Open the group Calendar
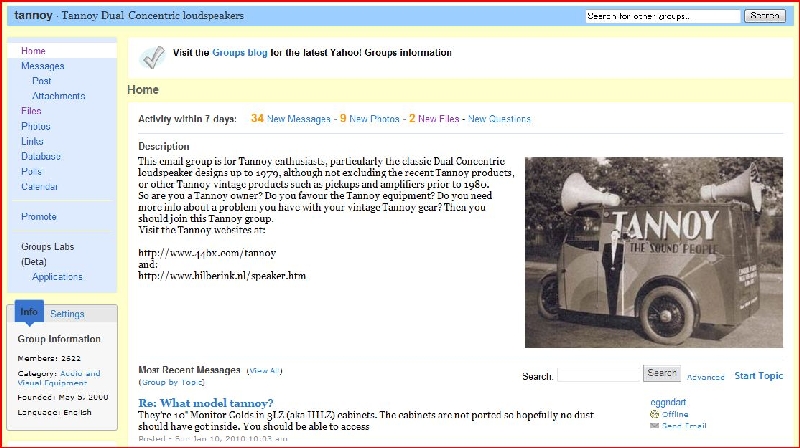Image resolution: width=800 pixels, height=448 pixels. [39, 186]
